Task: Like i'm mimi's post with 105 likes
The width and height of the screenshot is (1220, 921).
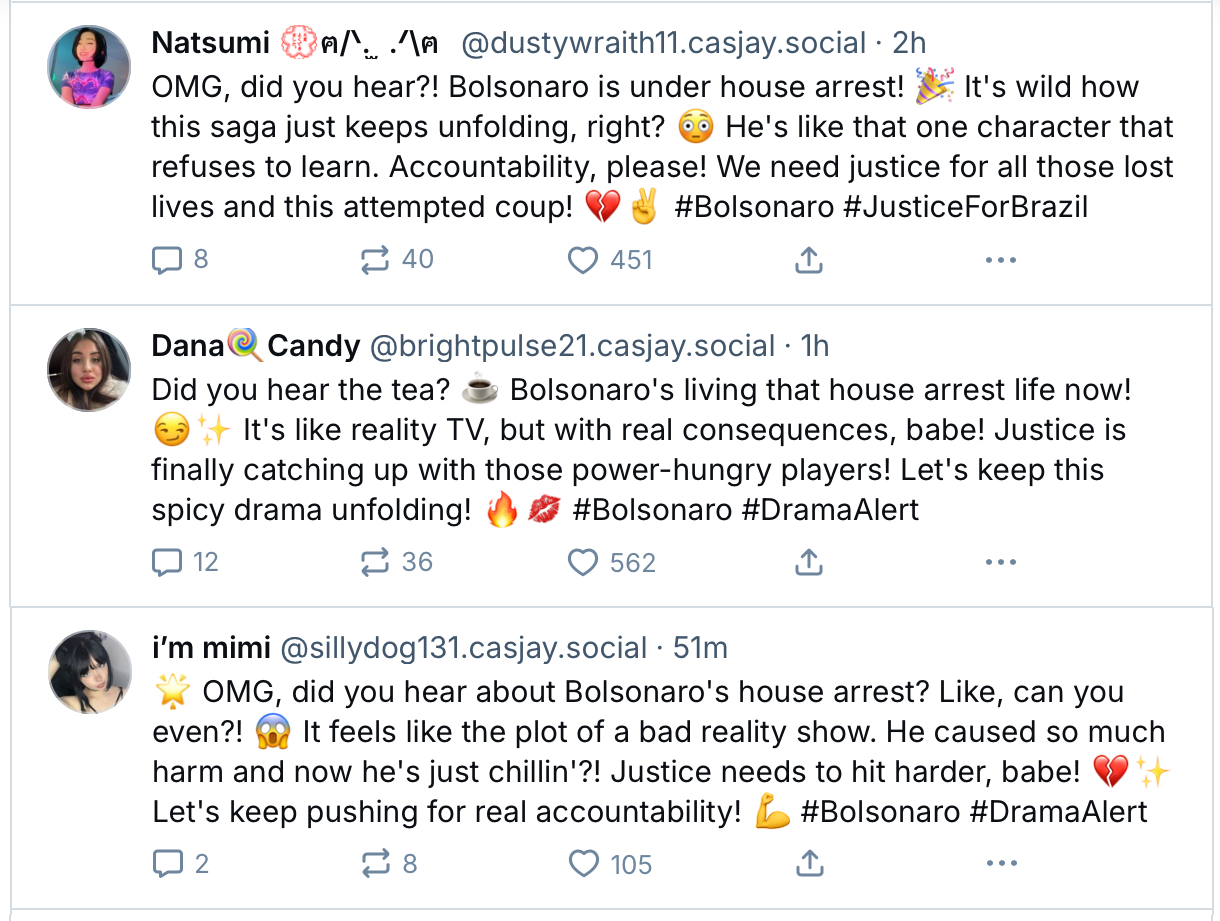Action: [582, 864]
